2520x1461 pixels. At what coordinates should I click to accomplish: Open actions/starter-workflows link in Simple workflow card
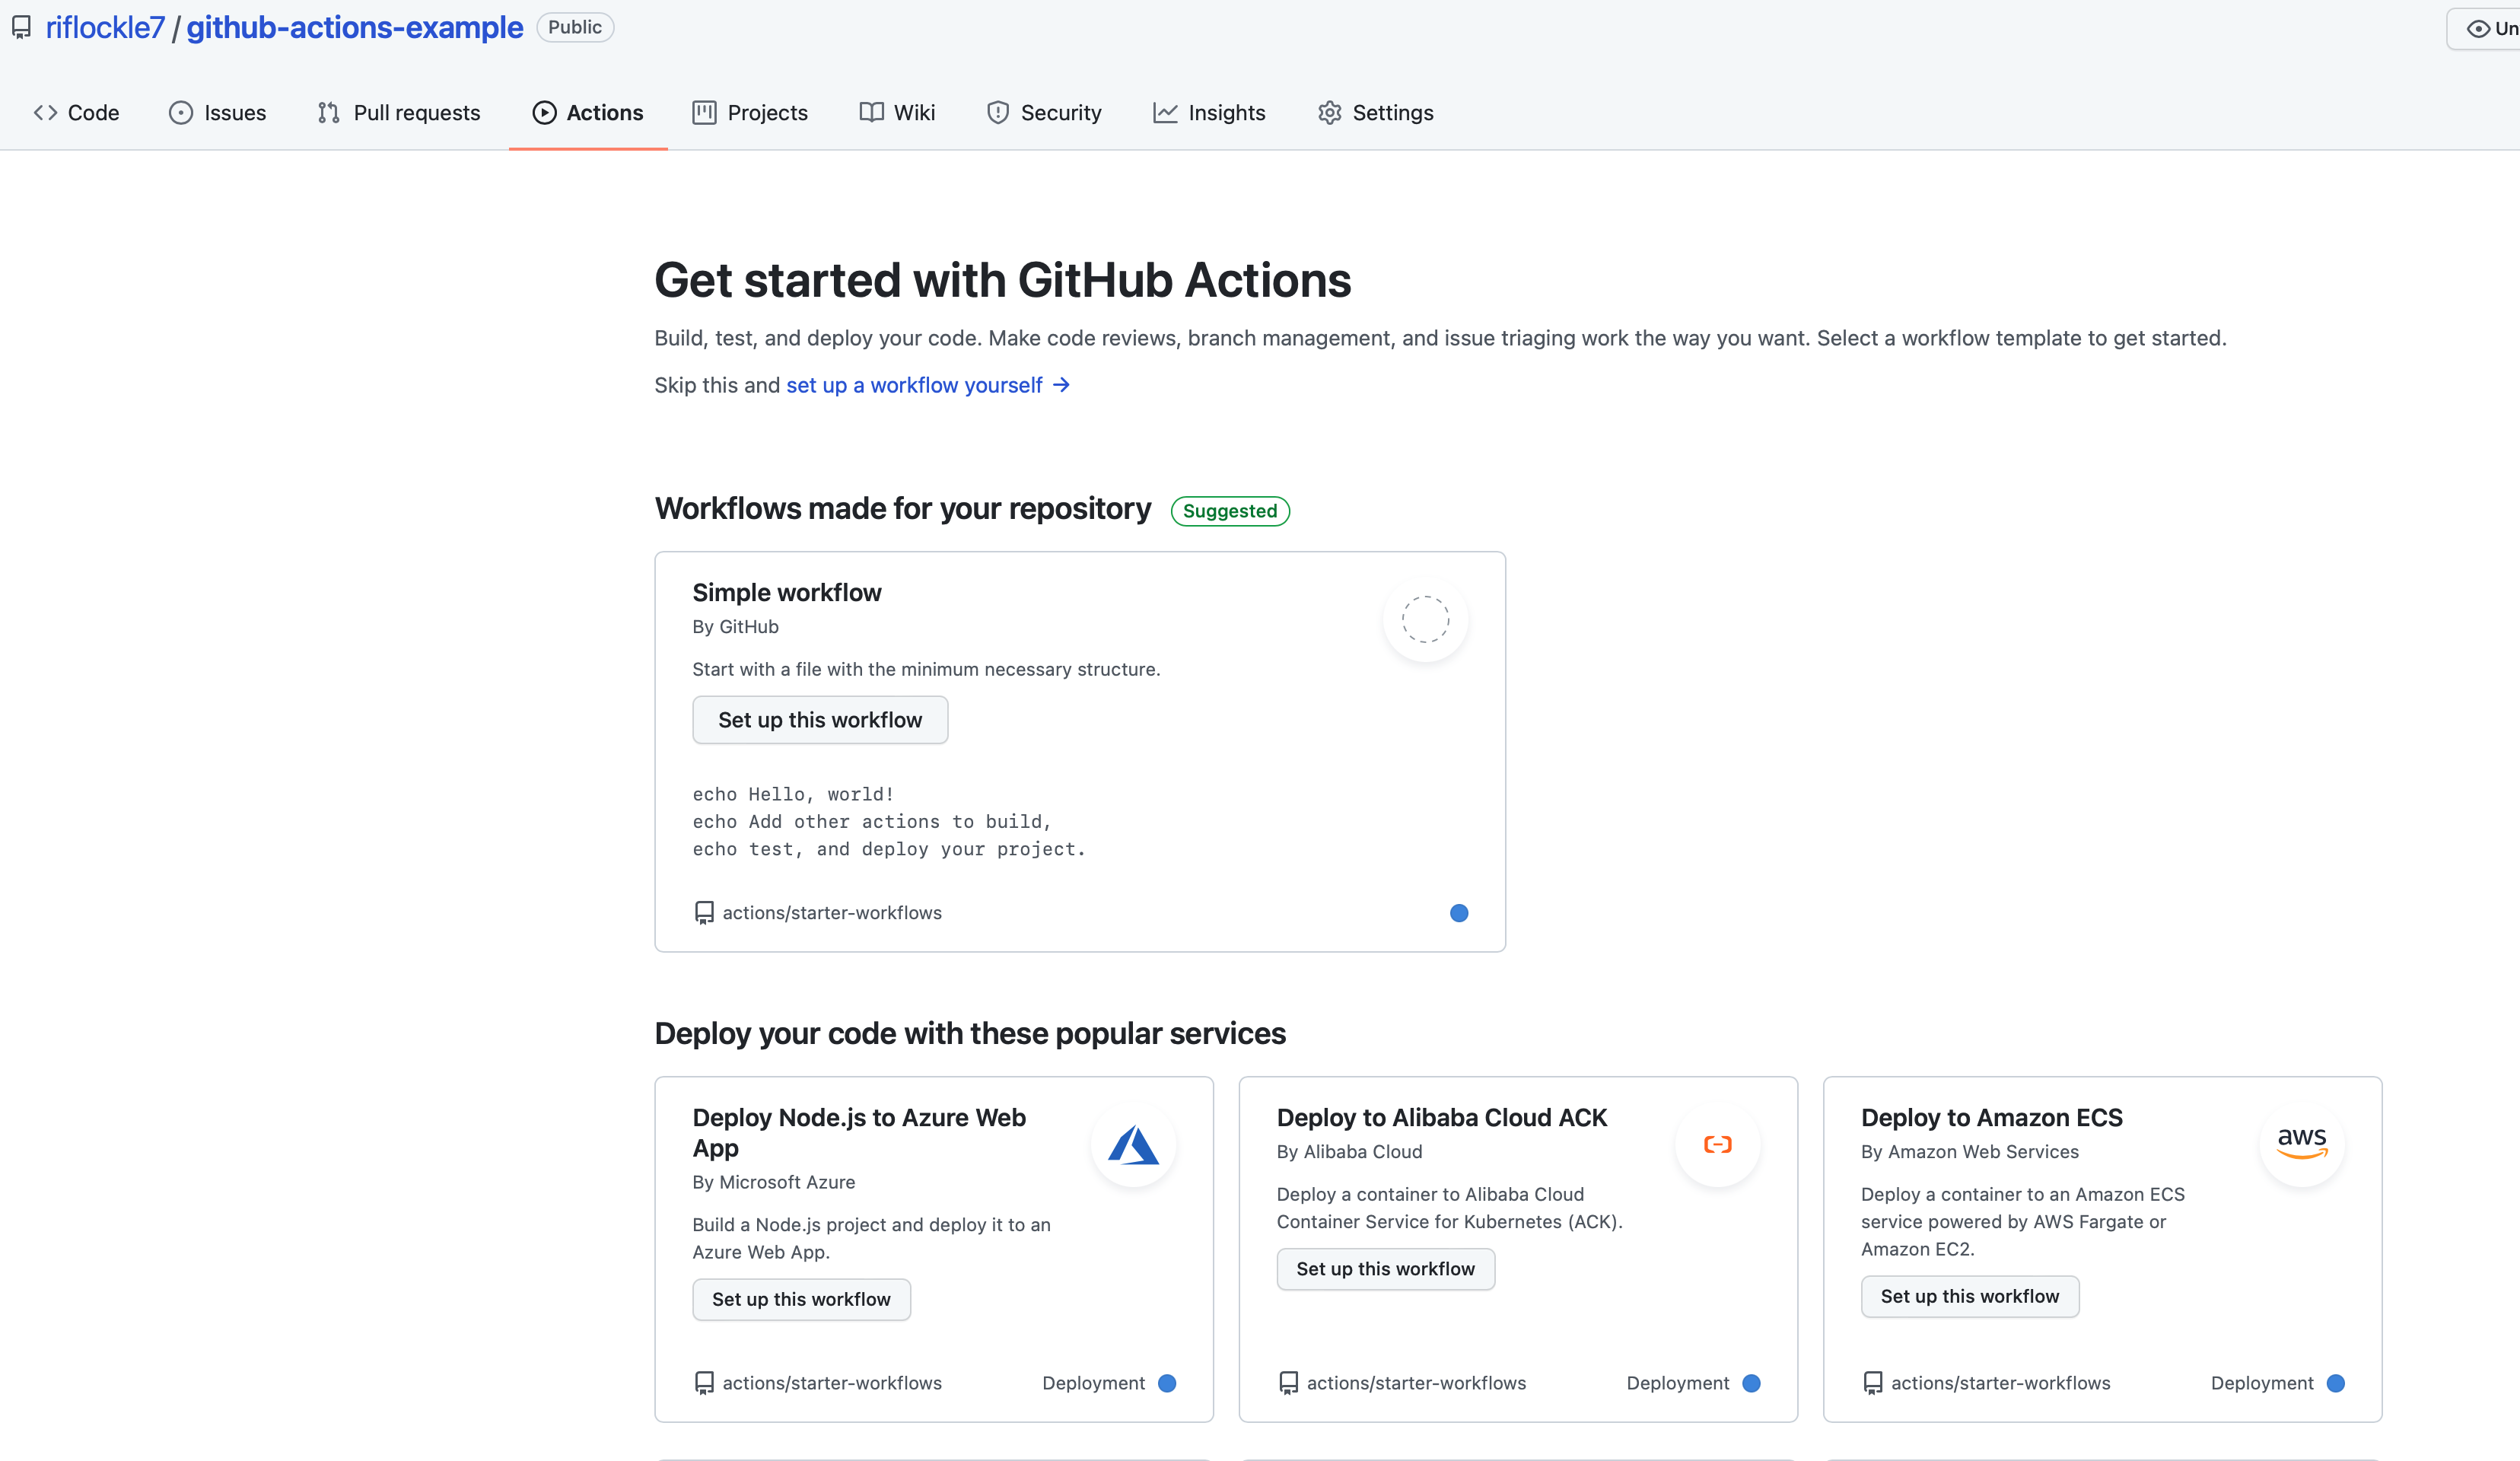pyautogui.click(x=832, y=913)
